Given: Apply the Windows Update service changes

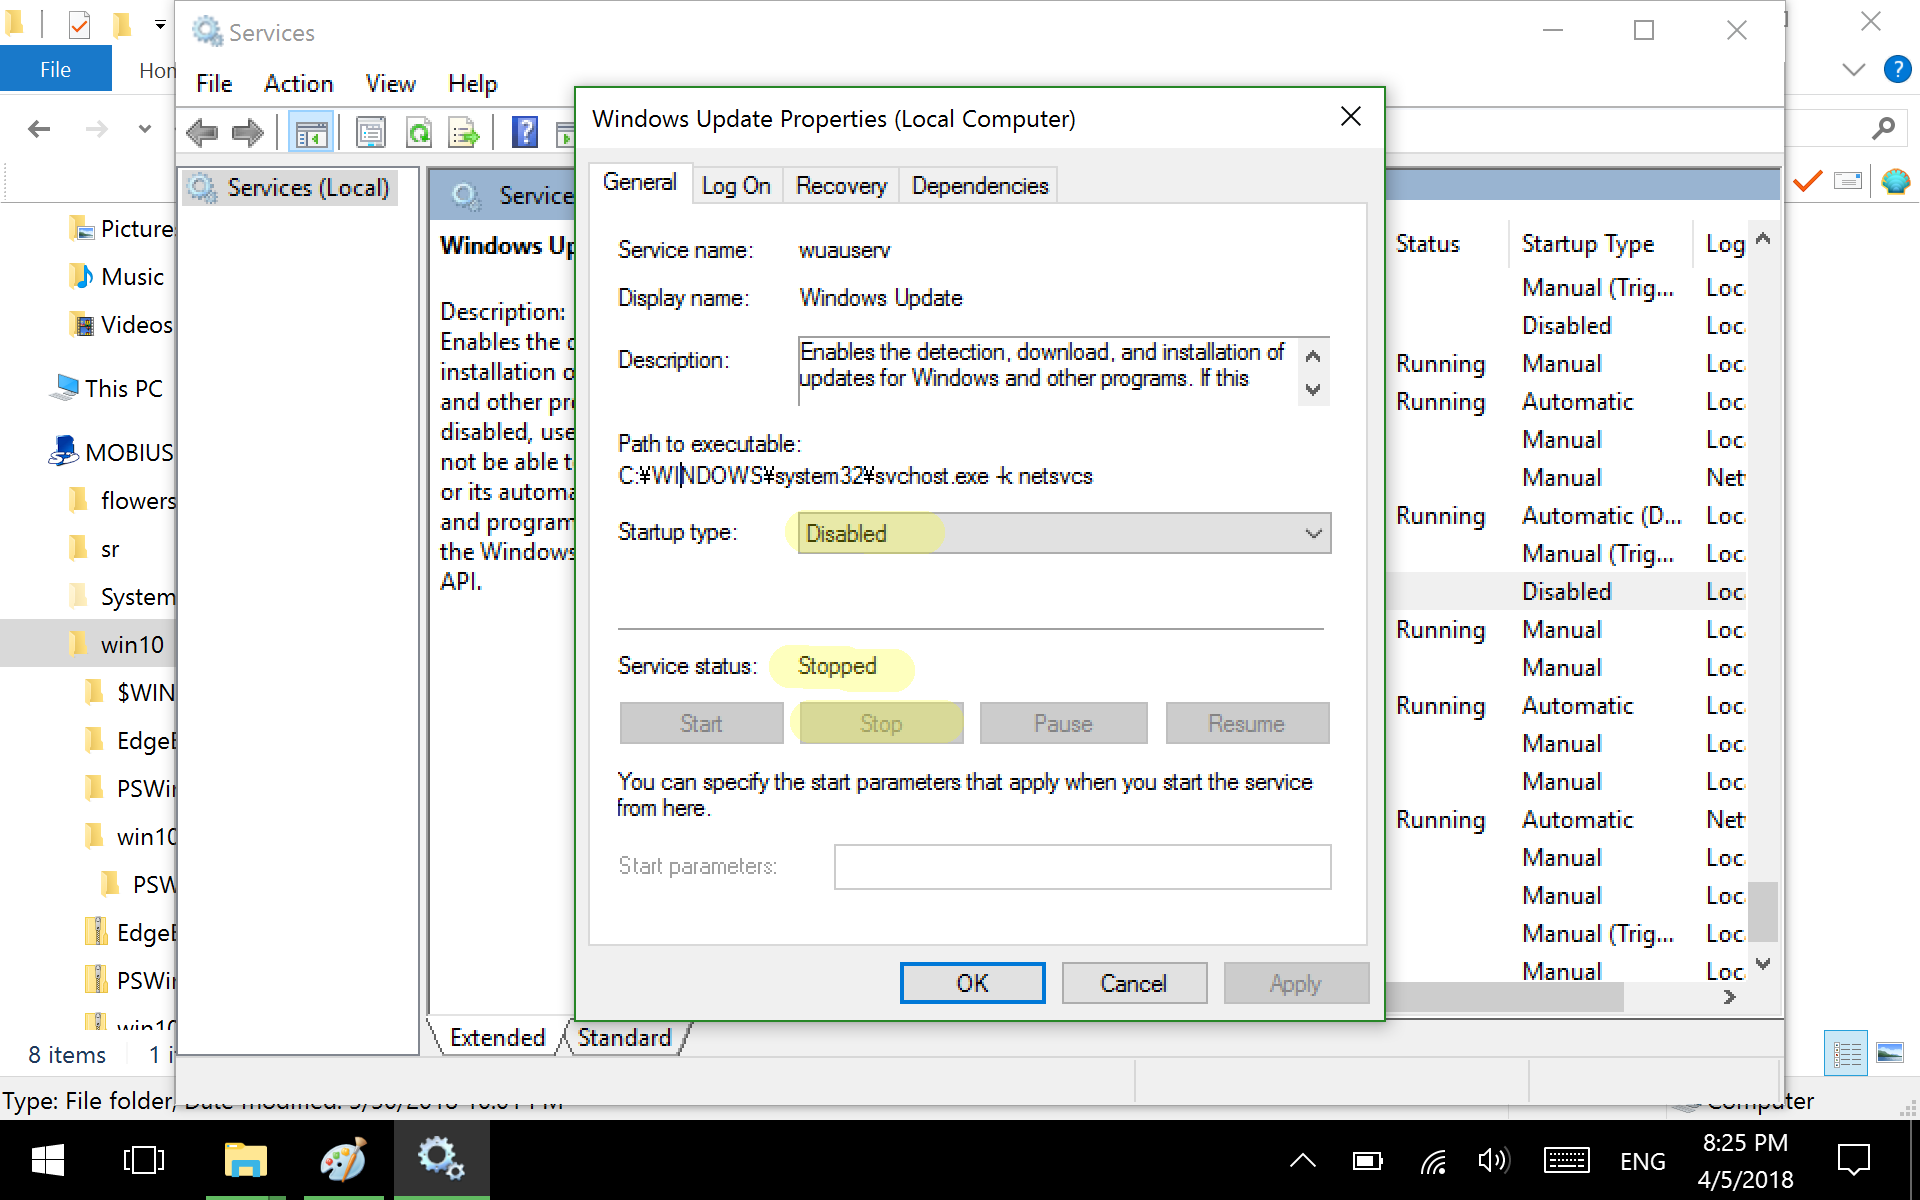Looking at the screenshot, I should tap(1296, 982).
